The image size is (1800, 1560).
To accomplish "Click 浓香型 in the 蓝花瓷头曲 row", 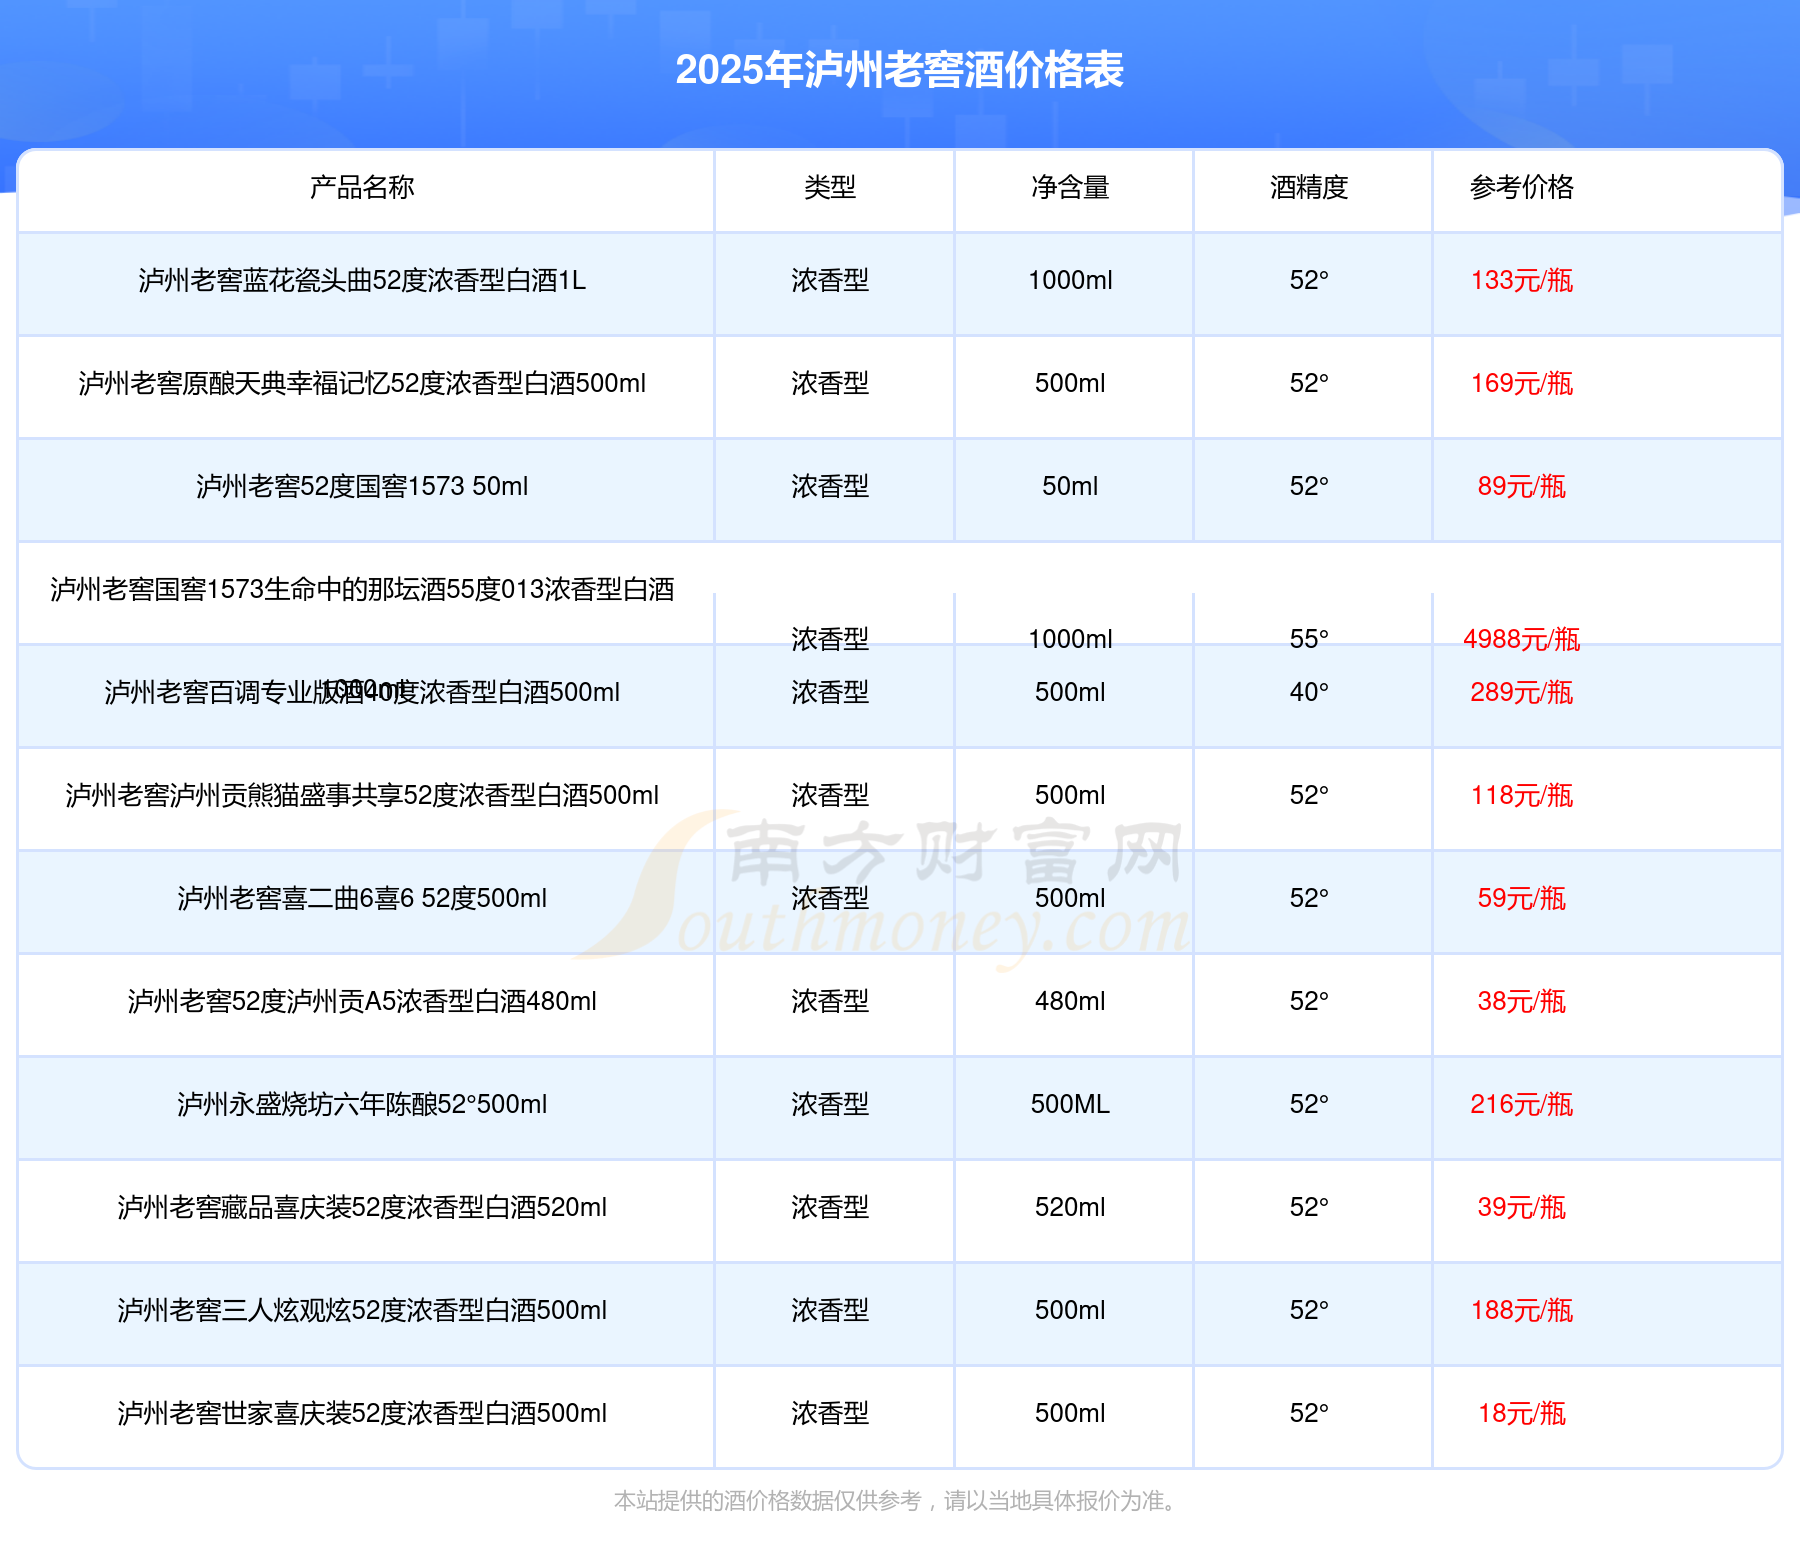I will pos(830,280).
